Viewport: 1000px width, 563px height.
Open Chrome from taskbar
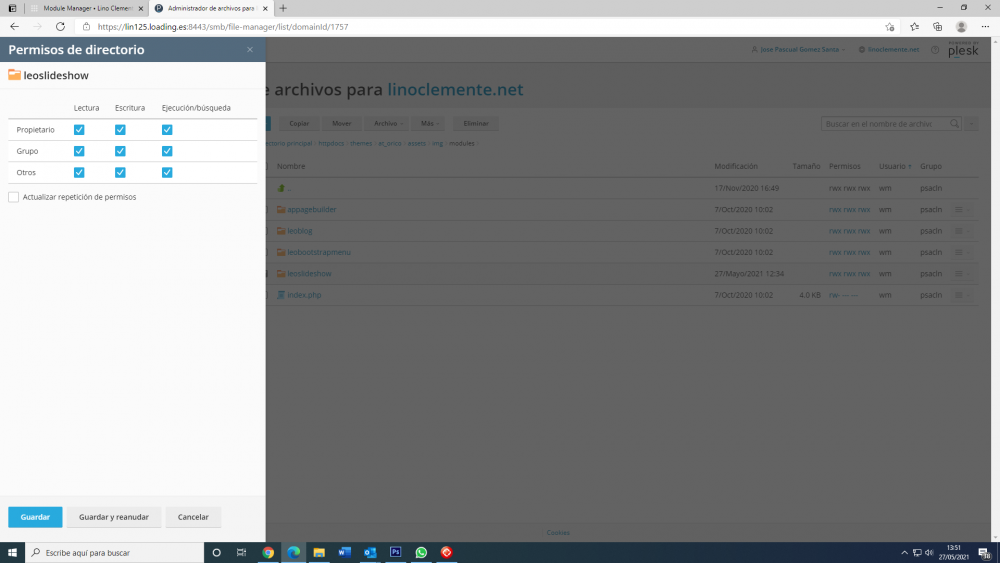pos(268,552)
